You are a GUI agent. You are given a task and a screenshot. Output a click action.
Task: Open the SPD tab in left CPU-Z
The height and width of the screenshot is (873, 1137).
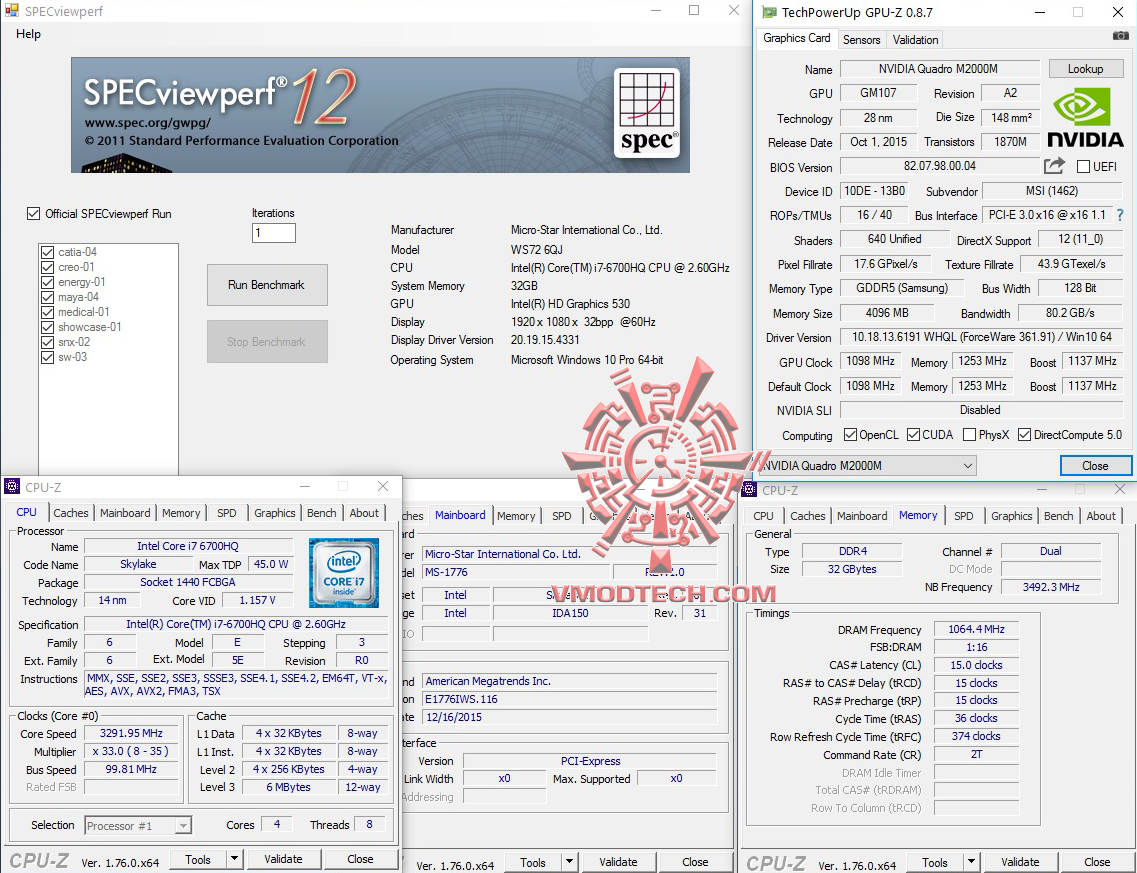226,513
